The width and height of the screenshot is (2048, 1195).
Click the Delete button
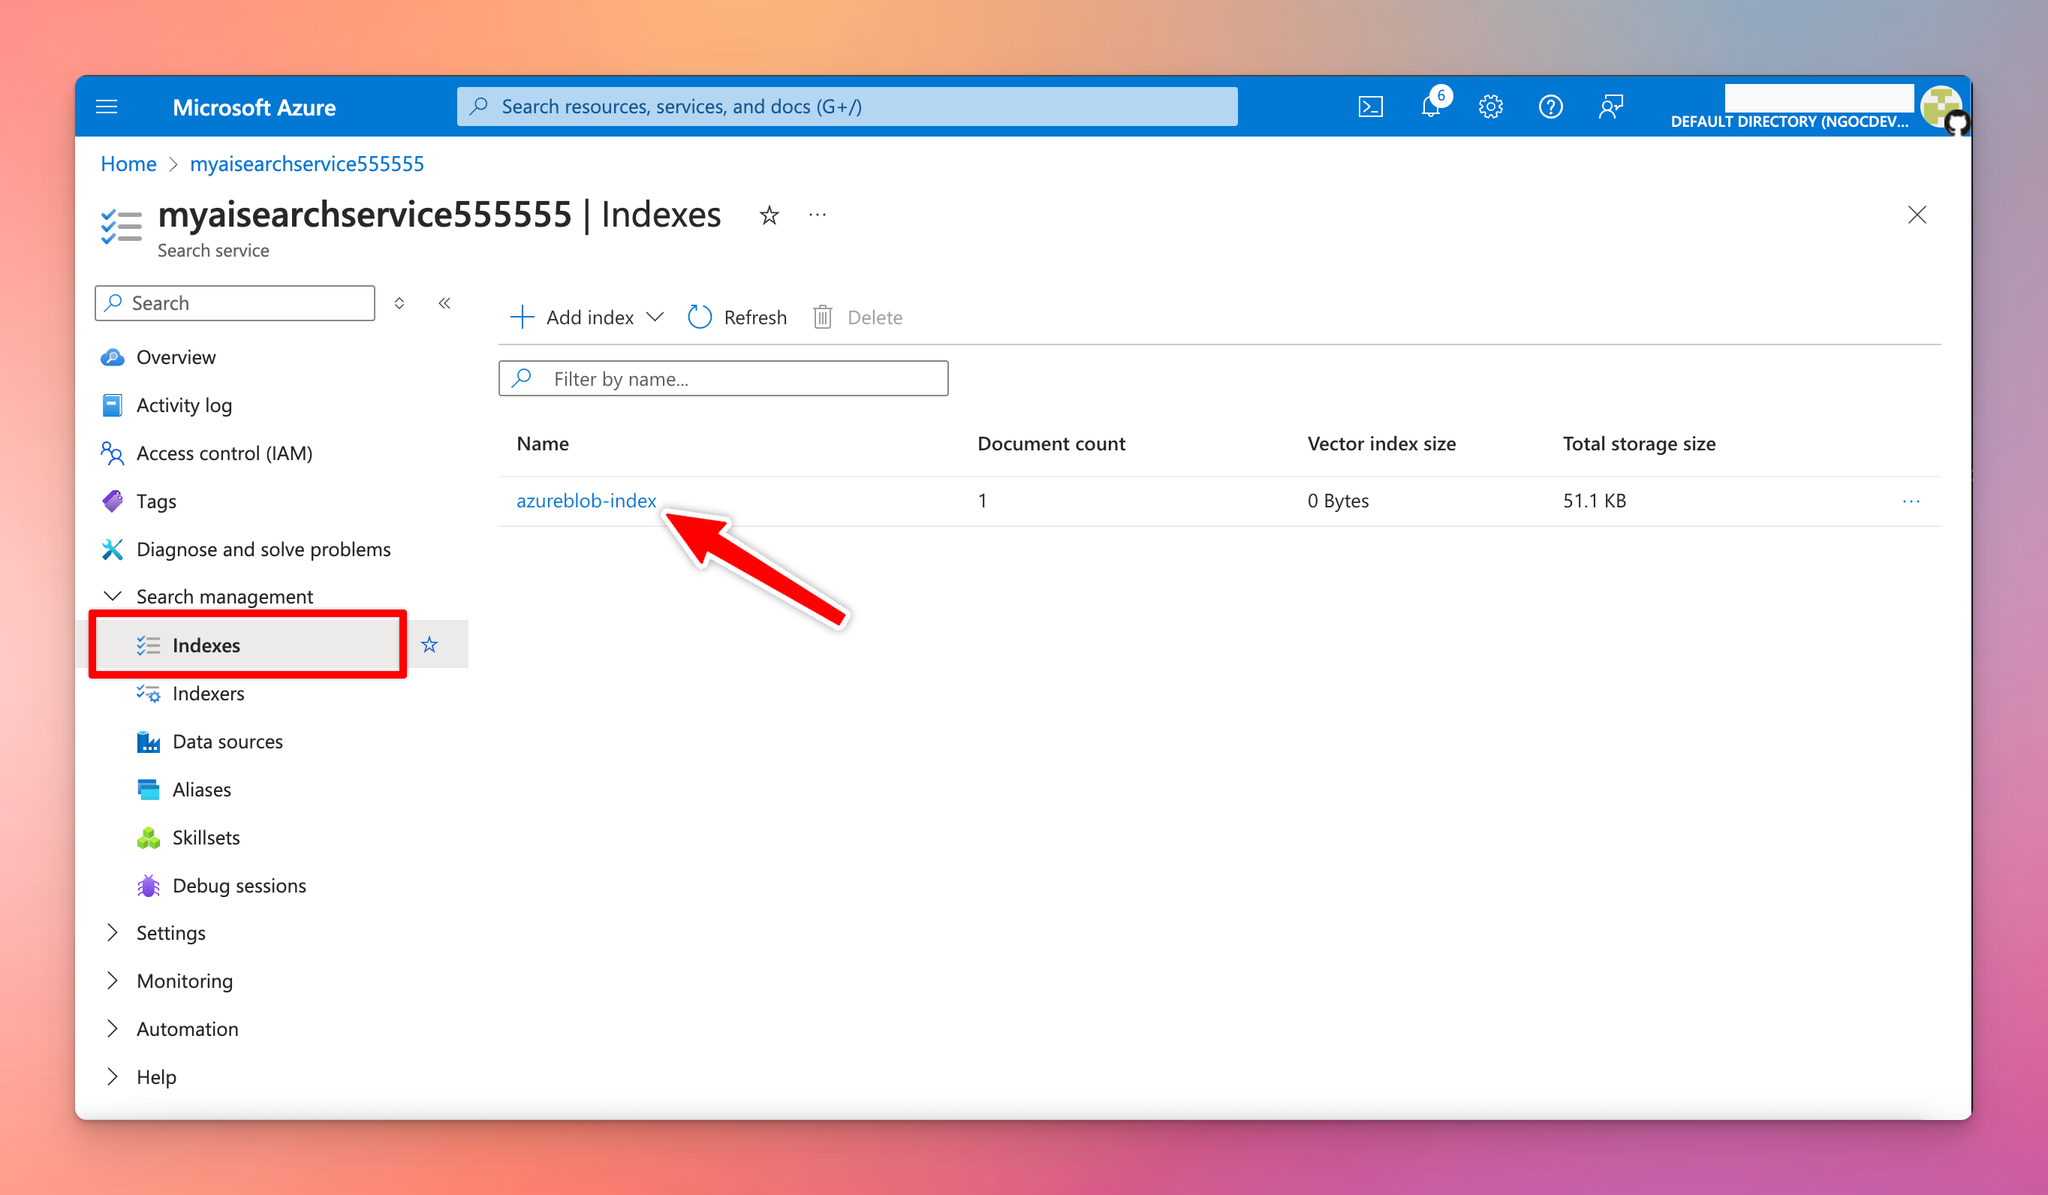pos(858,317)
